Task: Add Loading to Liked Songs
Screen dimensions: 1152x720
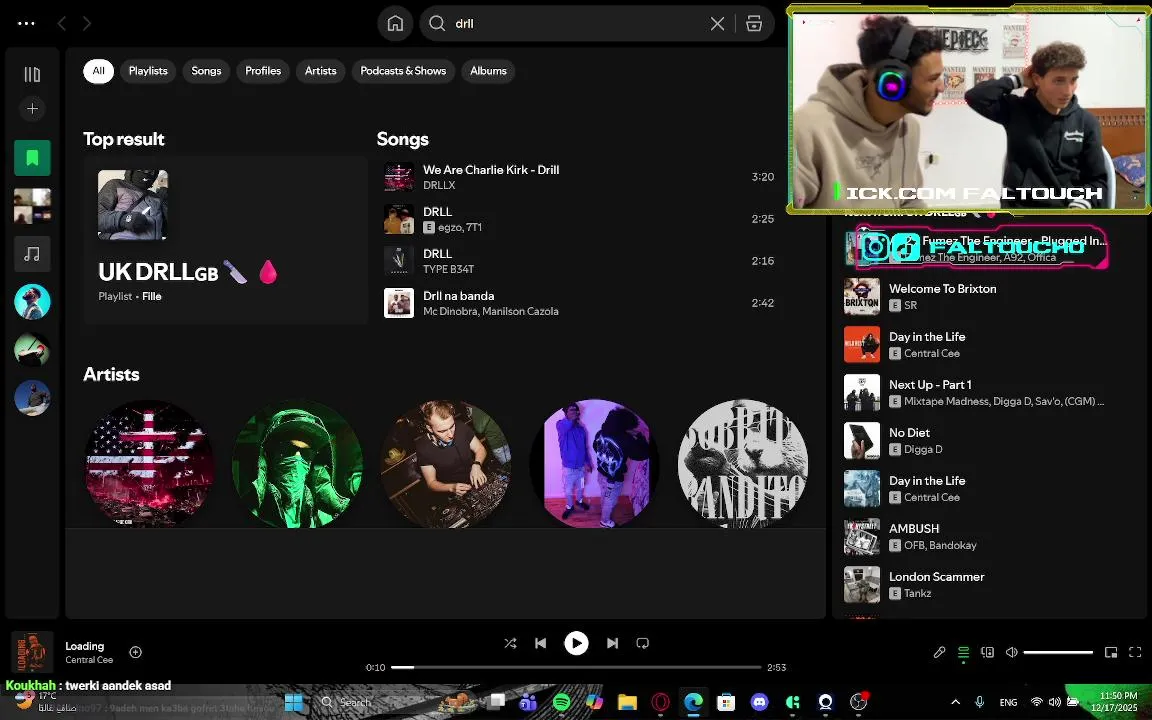Action: coord(135,652)
